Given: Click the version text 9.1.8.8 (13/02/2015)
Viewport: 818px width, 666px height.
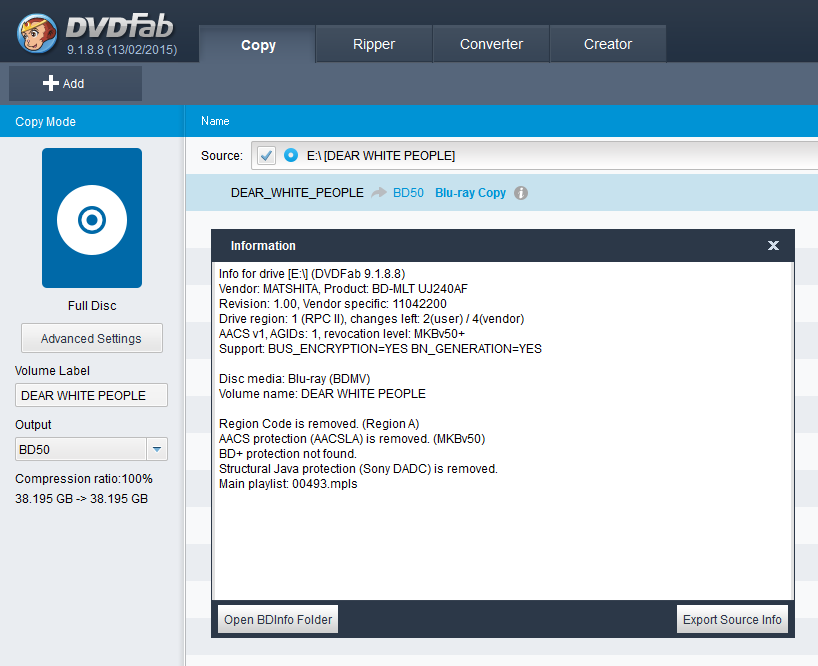Looking at the screenshot, I should click(x=122, y=50).
